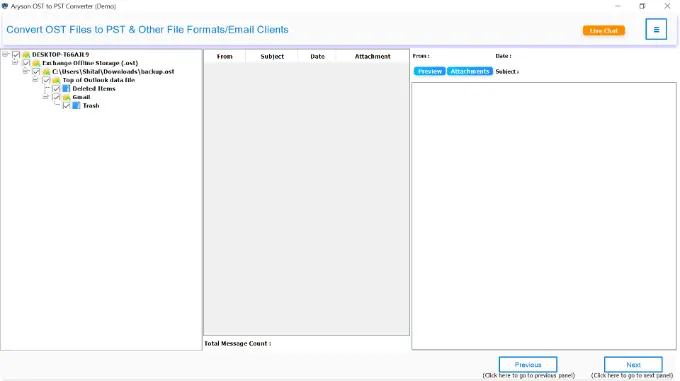The image size is (680, 381).
Task: Click the From label in preview header
Action: (x=421, y=56)
